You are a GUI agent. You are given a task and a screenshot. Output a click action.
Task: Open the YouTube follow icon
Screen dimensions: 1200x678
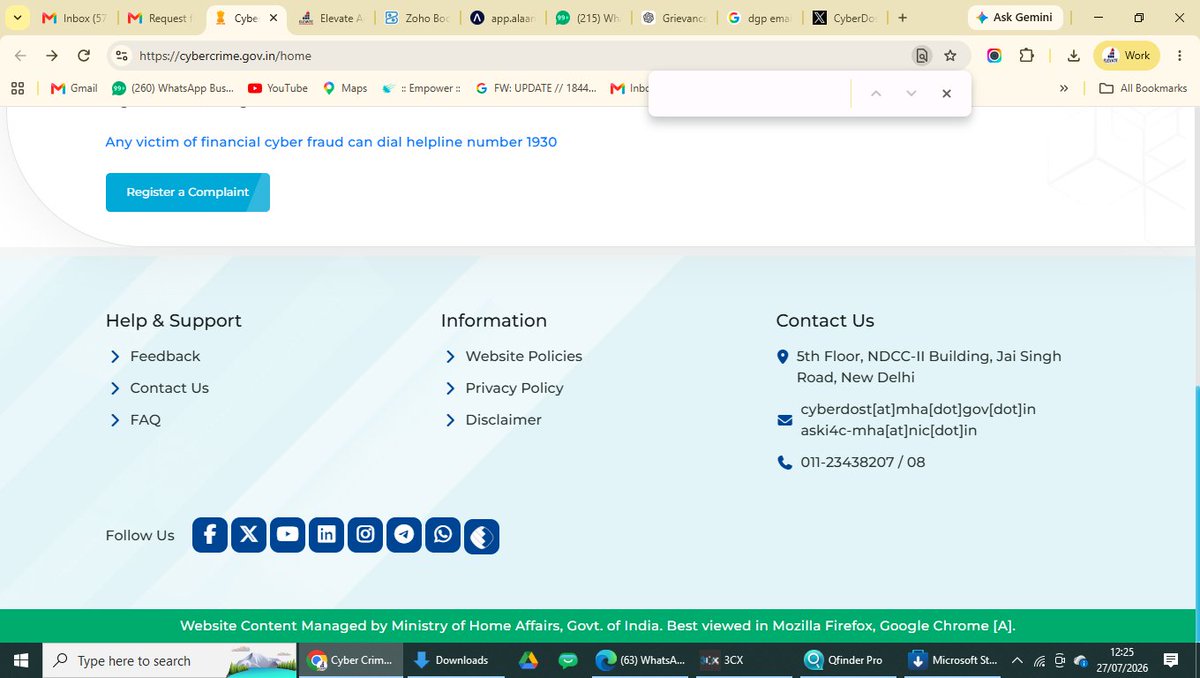288,535
